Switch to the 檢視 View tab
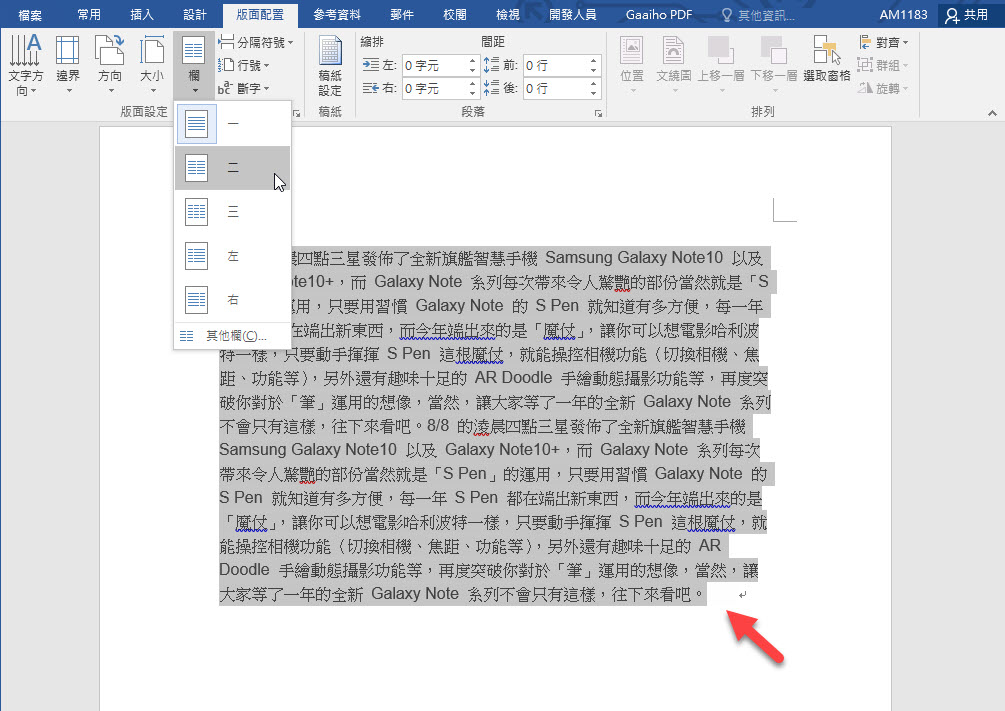Screen dimensions: 1005x711 (x=508, y=15)
